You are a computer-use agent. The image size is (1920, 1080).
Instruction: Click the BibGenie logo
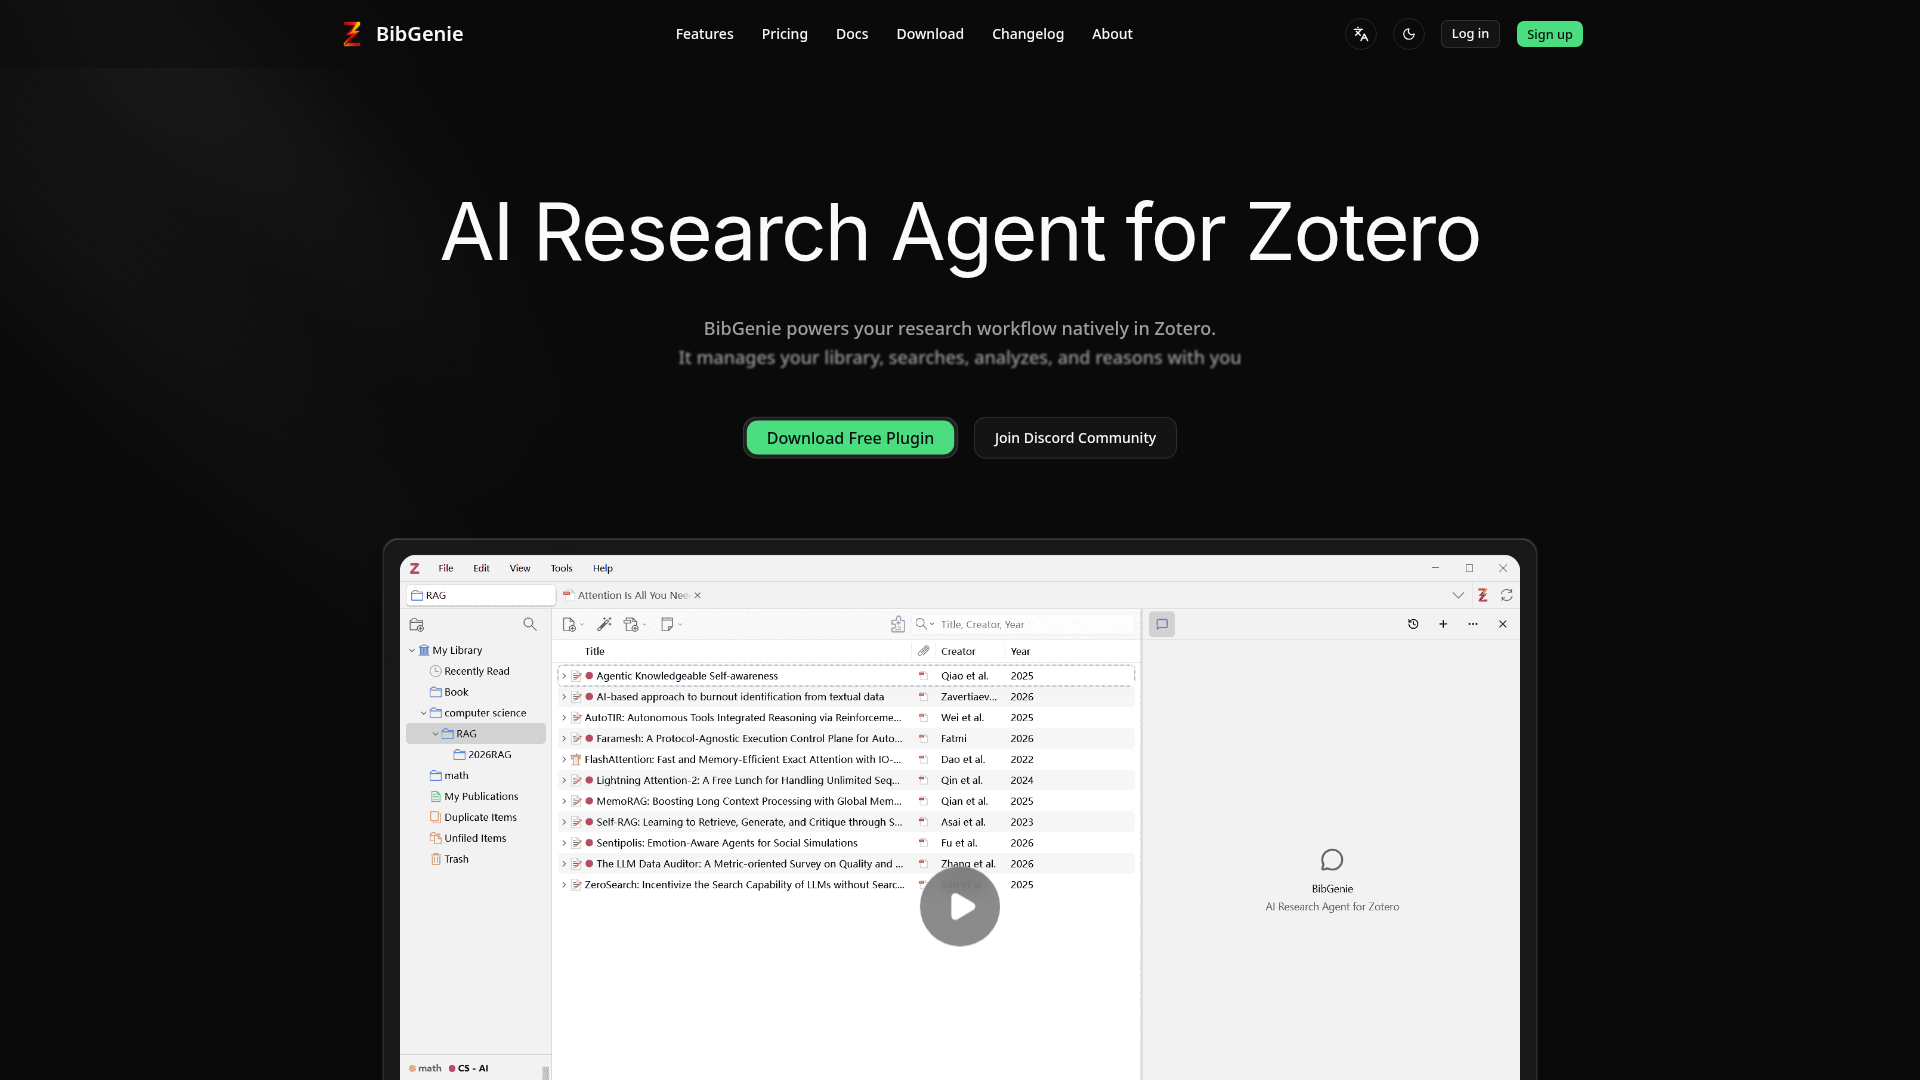[x=402, y=34]
